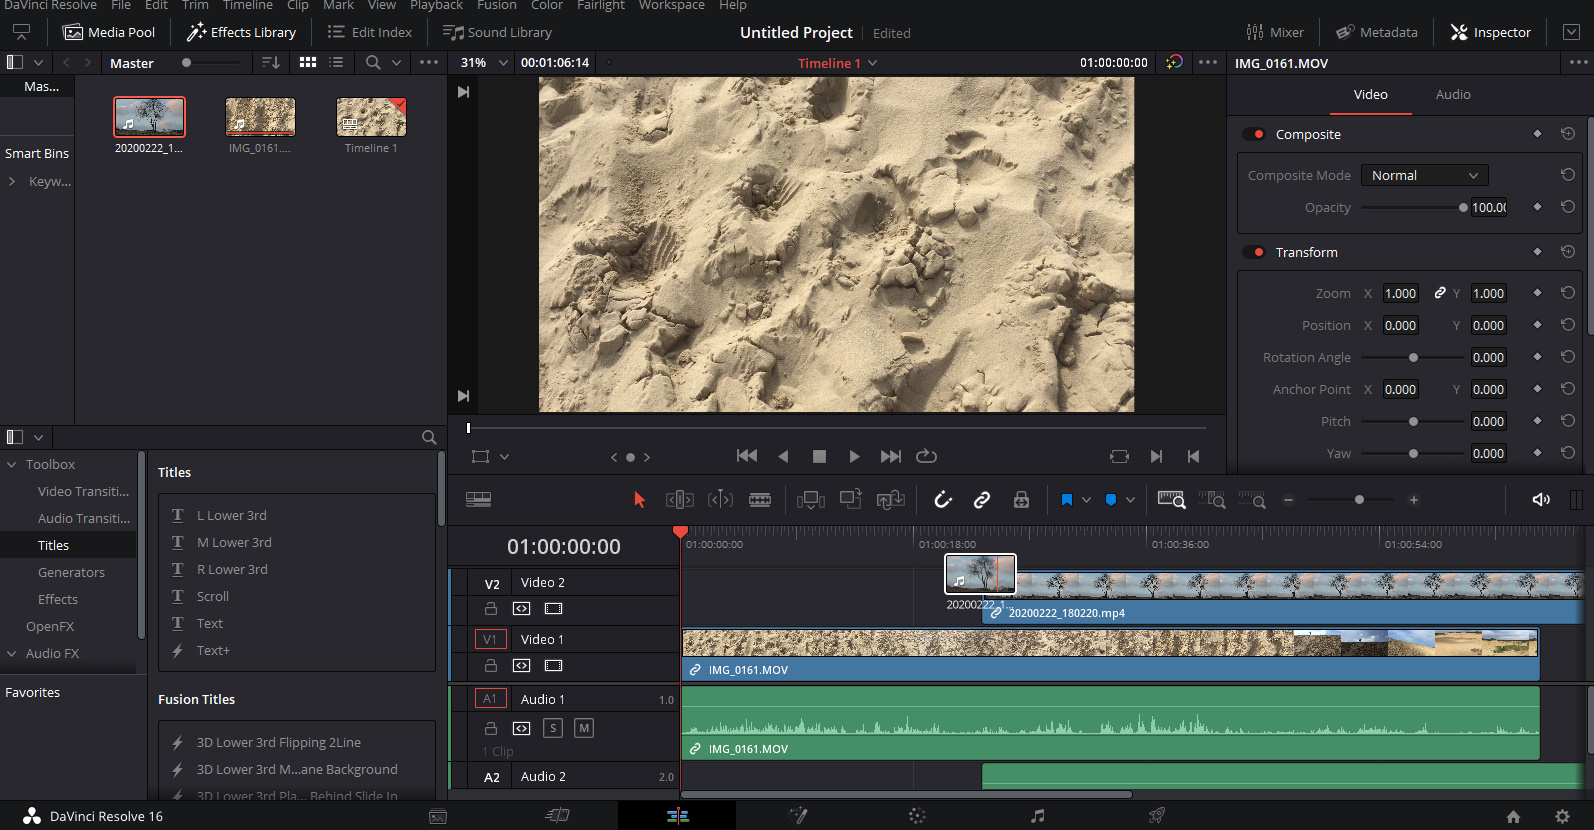Viewport: 1594px width, 830px height.
Task: Adjust the Rotation Angle slider
Action: click(1413, 358)
